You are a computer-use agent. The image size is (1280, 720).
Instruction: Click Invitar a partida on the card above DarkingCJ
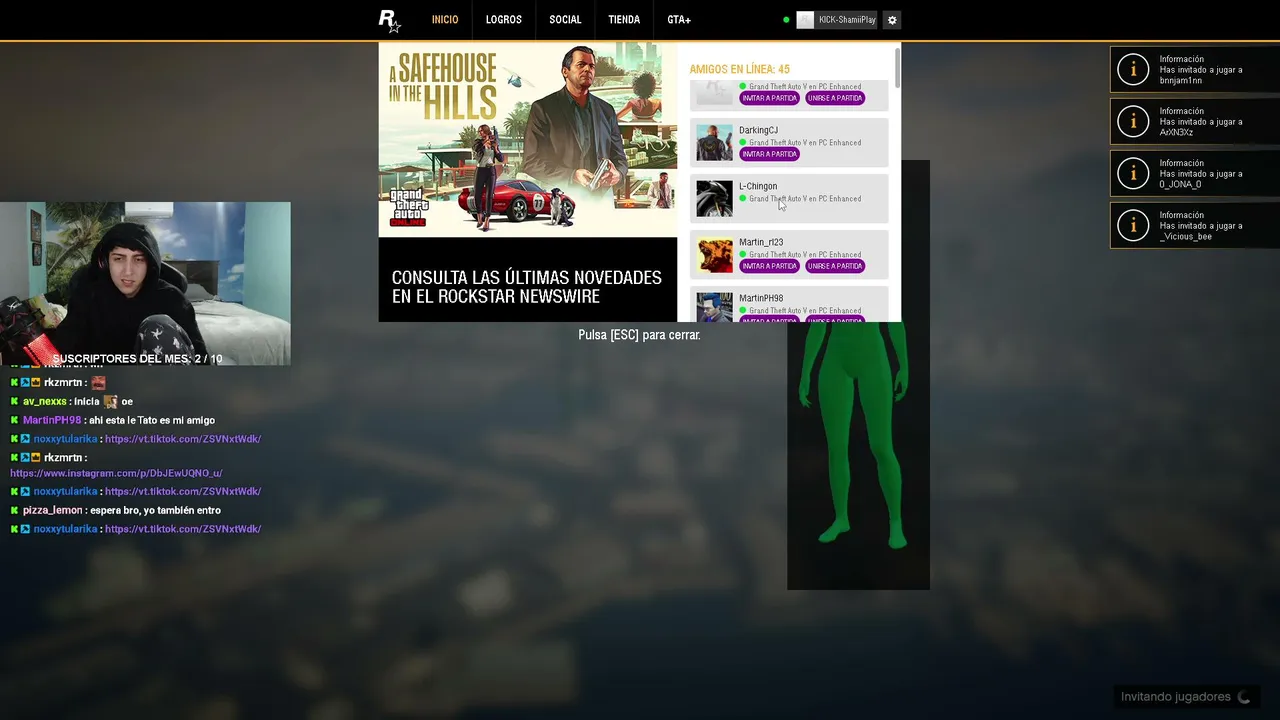click(x=769, y=98)
